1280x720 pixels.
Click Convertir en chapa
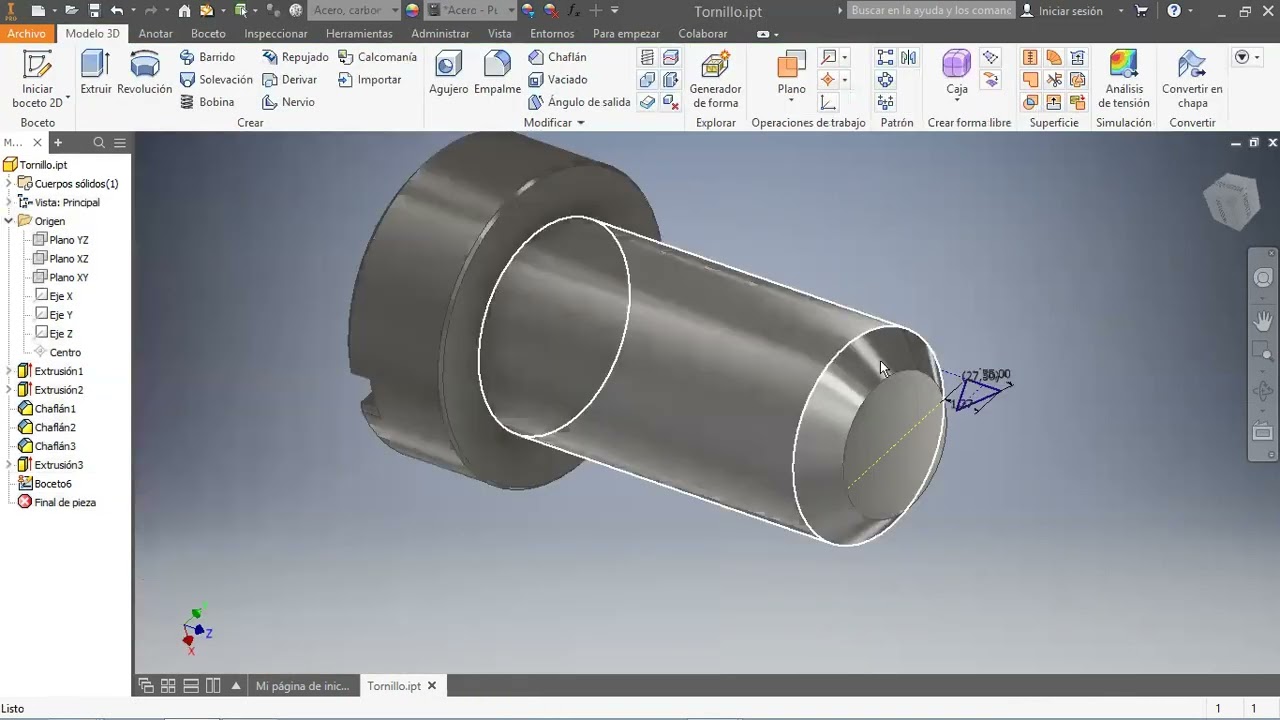1192,79
